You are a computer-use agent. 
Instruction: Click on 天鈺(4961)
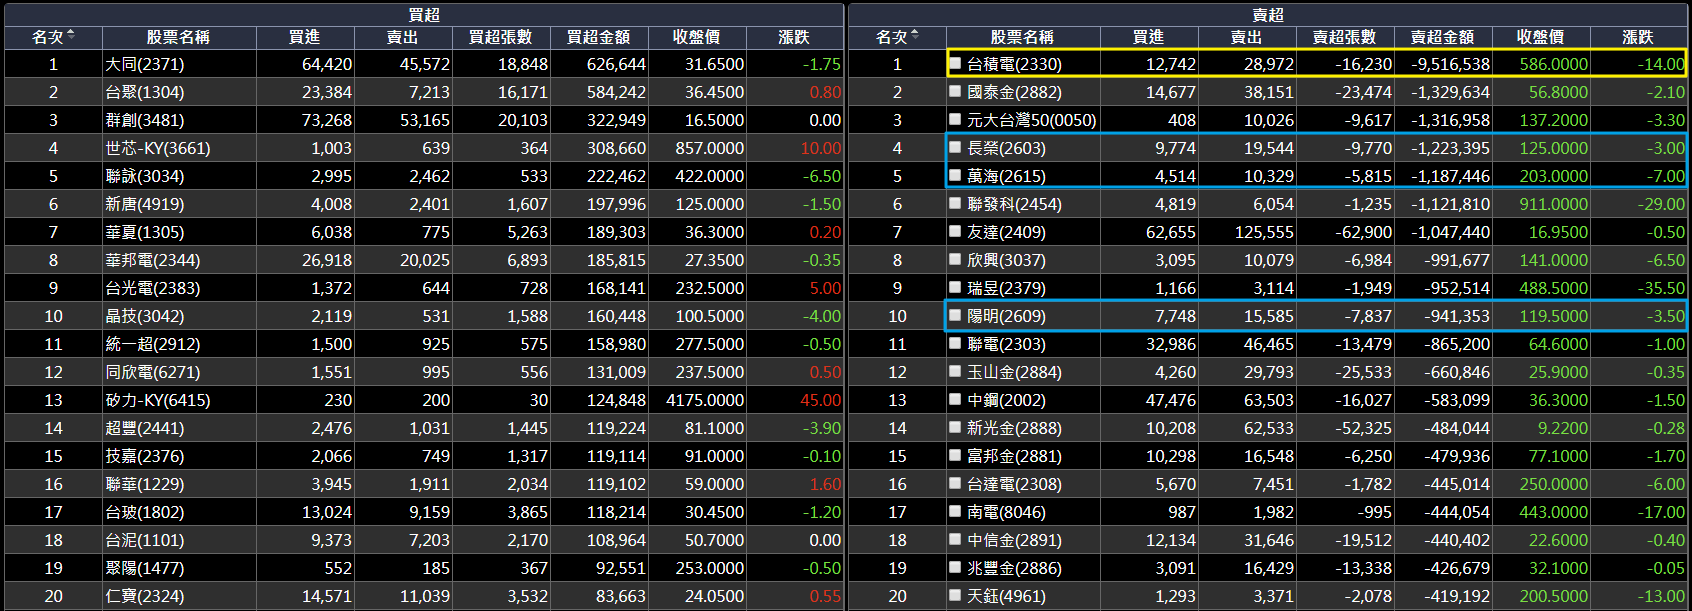click(1007, 596)
